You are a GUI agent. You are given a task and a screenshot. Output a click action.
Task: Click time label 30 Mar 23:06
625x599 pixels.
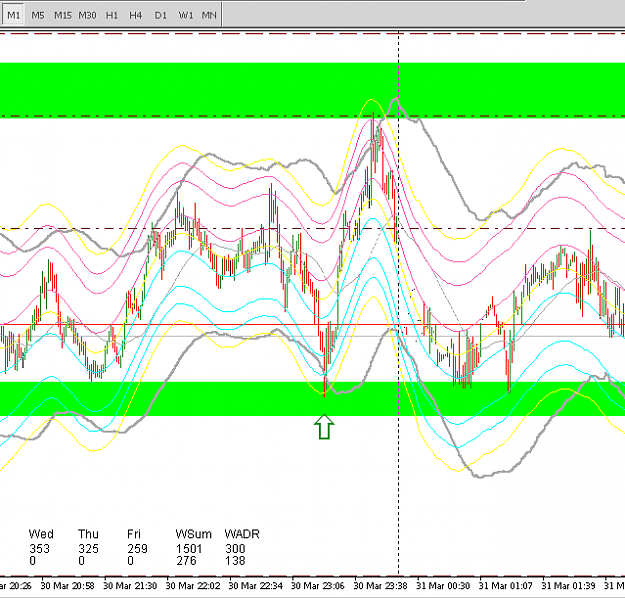[318, 586]
